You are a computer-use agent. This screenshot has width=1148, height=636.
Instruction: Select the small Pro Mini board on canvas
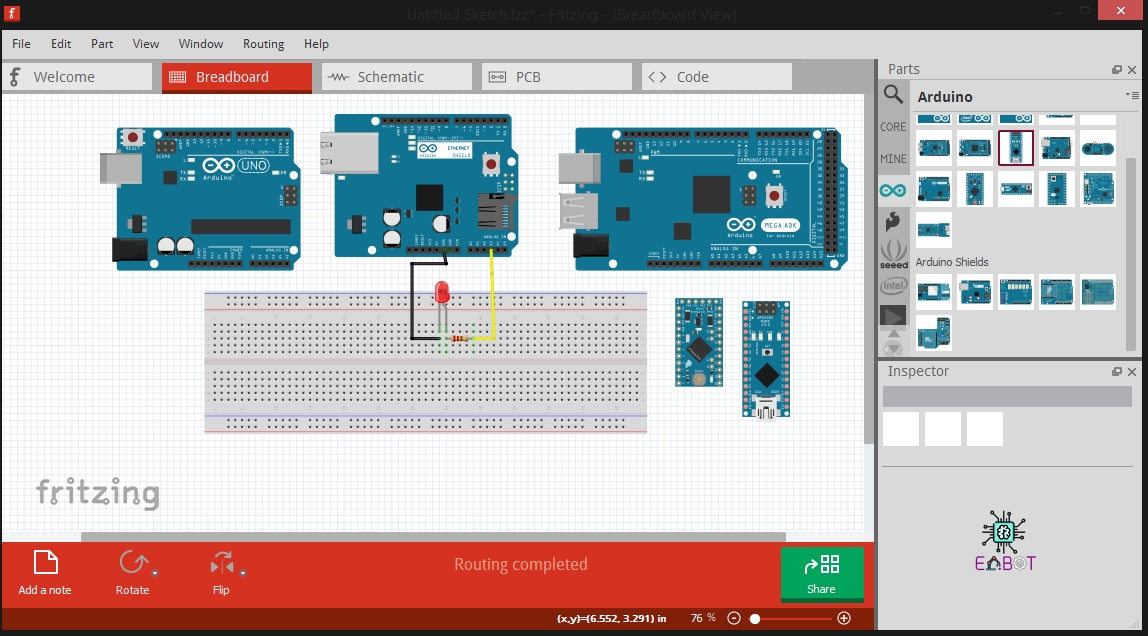coord(698,342)
